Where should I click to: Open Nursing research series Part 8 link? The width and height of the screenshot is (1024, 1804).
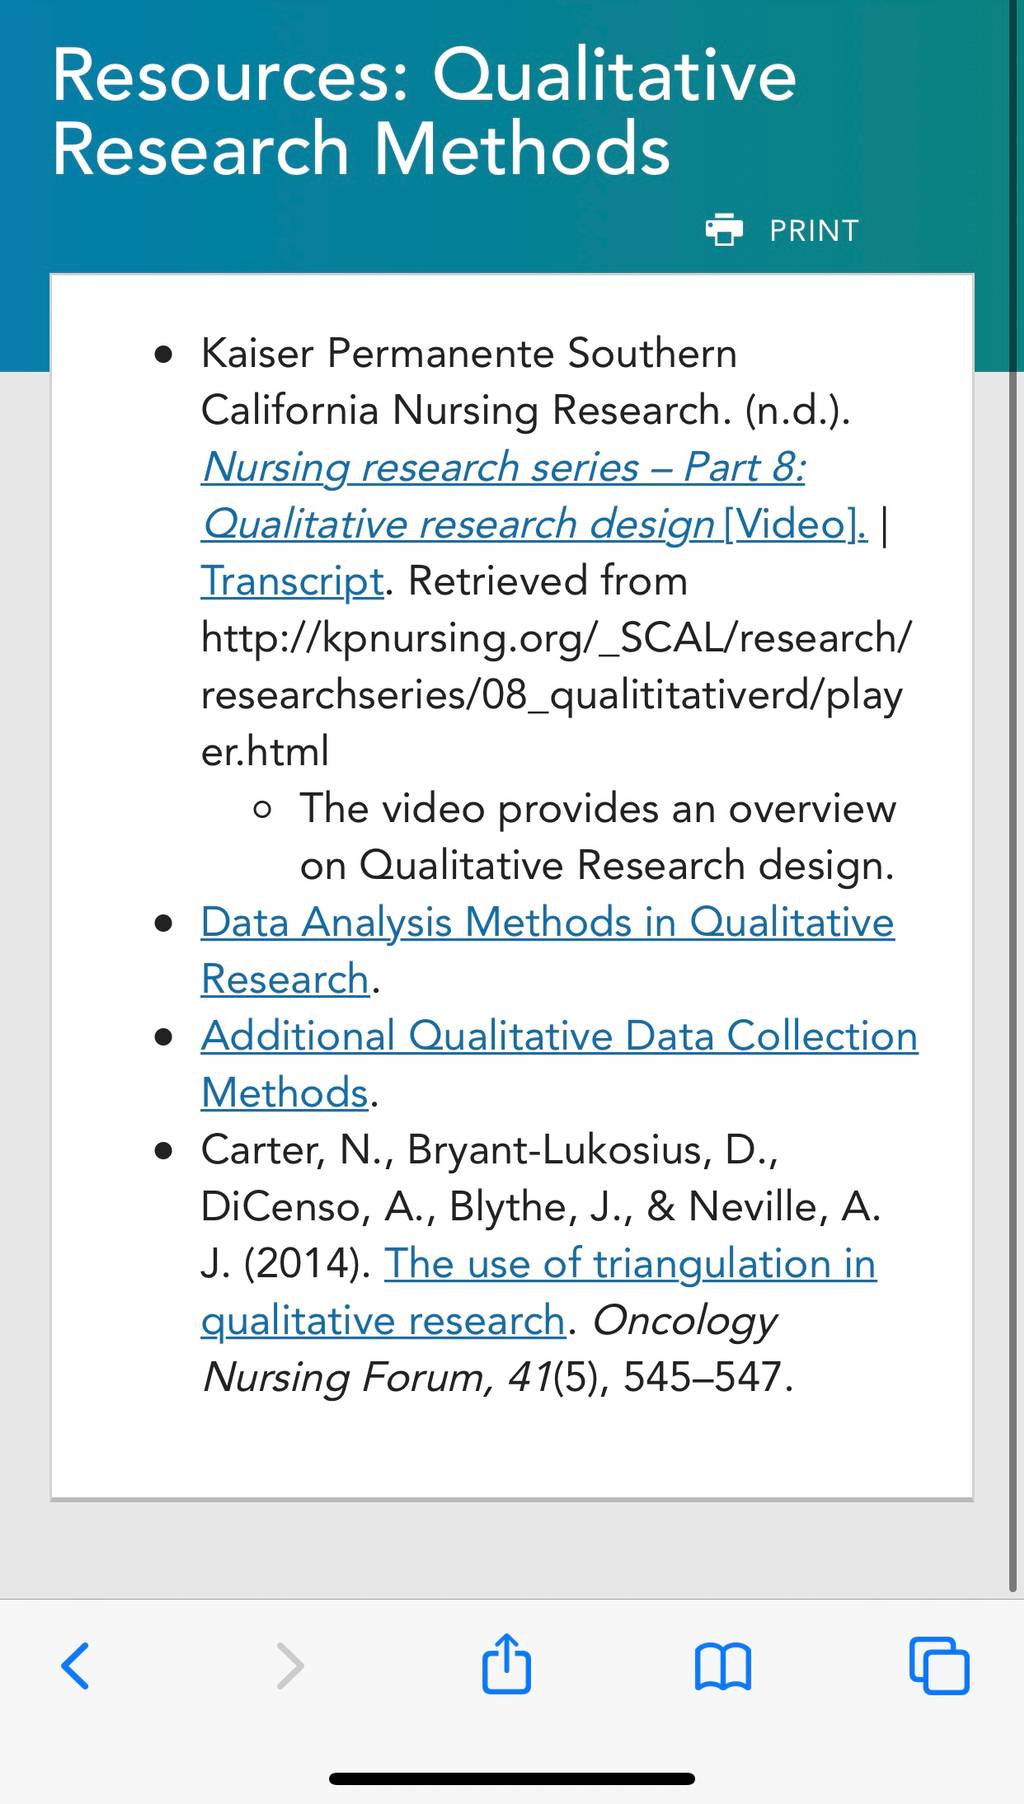[504, 467]
